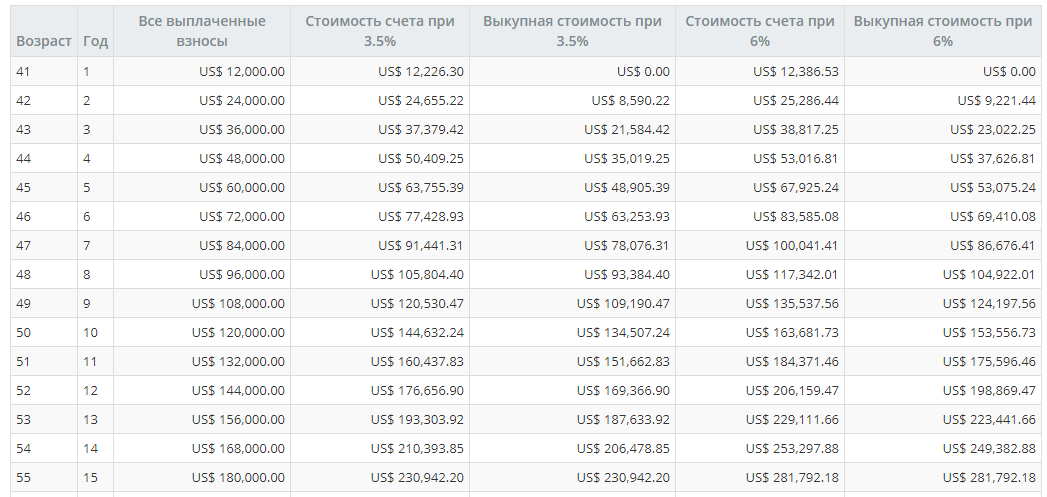The image size is (1047, 497).
Task: Select the US$ 53,016.81 cell
Action: pyautogui.click(x=760, y=158)
